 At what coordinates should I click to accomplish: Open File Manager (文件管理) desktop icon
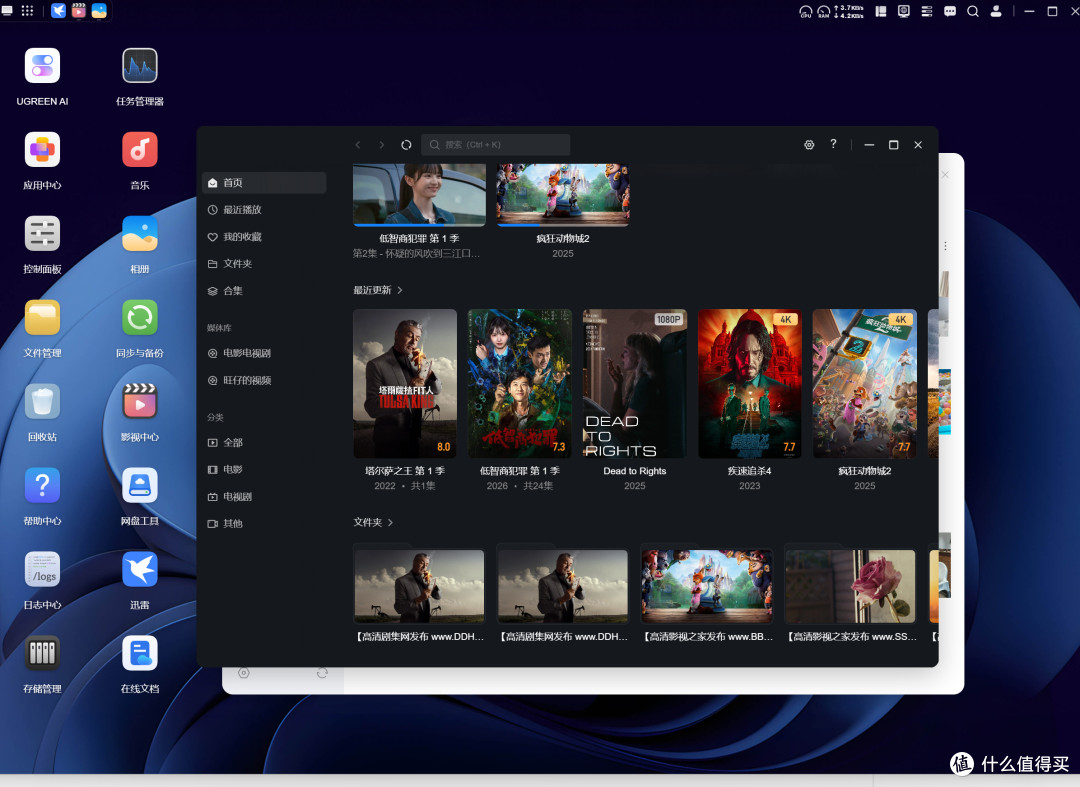42,317
